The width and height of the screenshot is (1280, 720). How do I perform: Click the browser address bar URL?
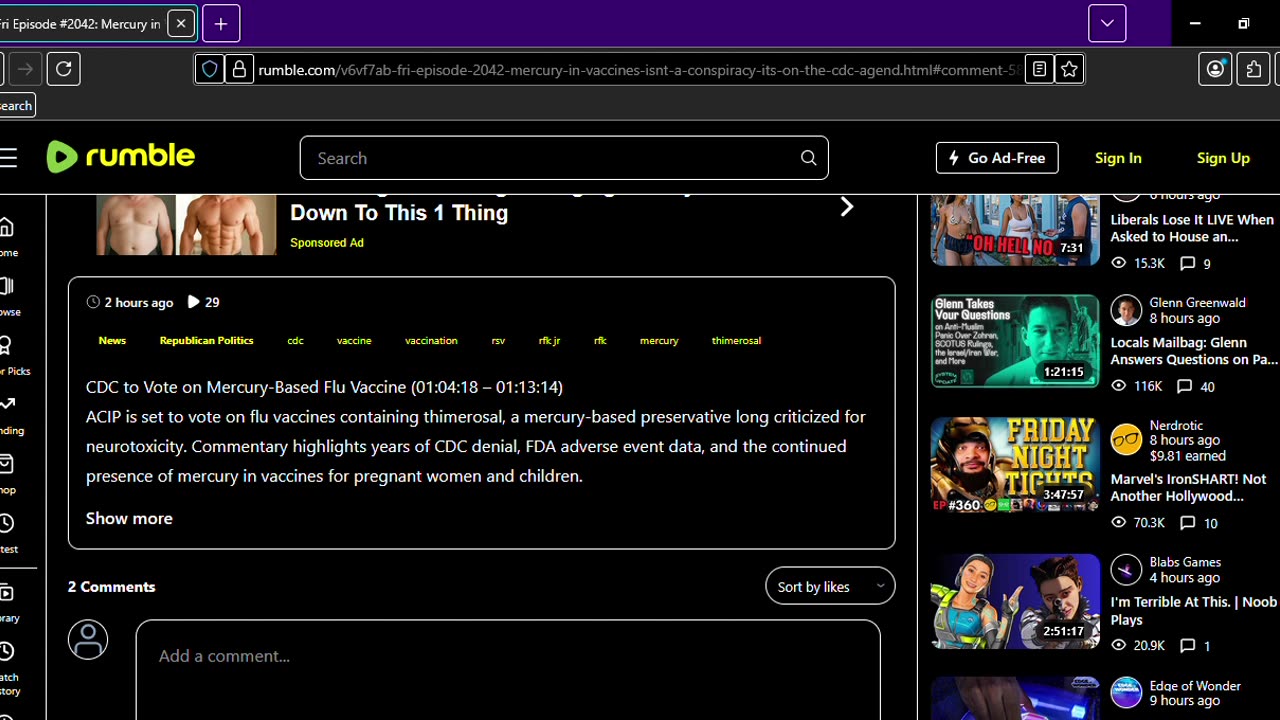tap(638, 69)
